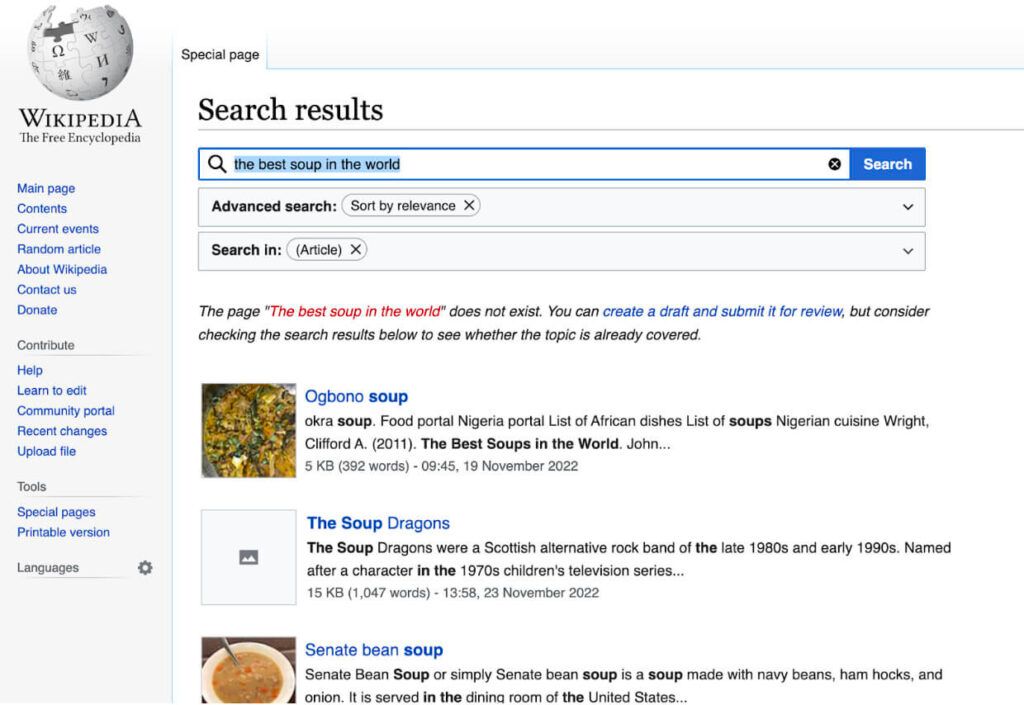This screenshot has height=705, width=1024.
Task: Open the Languages settings gear icon
Action: [145, 568]
